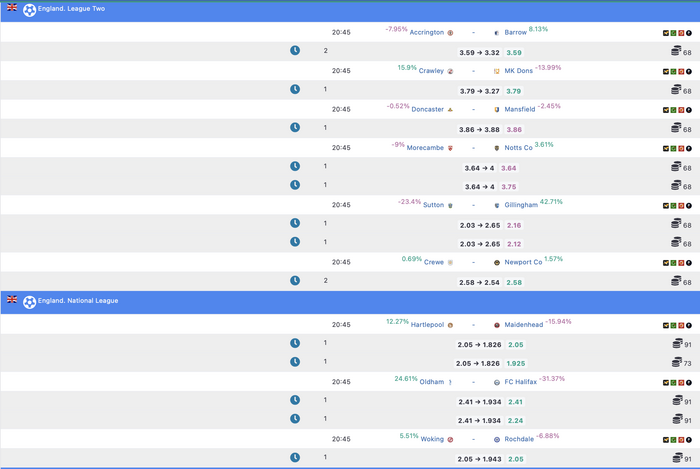Click the pink 3.86 odds value
Viewport: 700px width, 469px height.
[514, 129]
